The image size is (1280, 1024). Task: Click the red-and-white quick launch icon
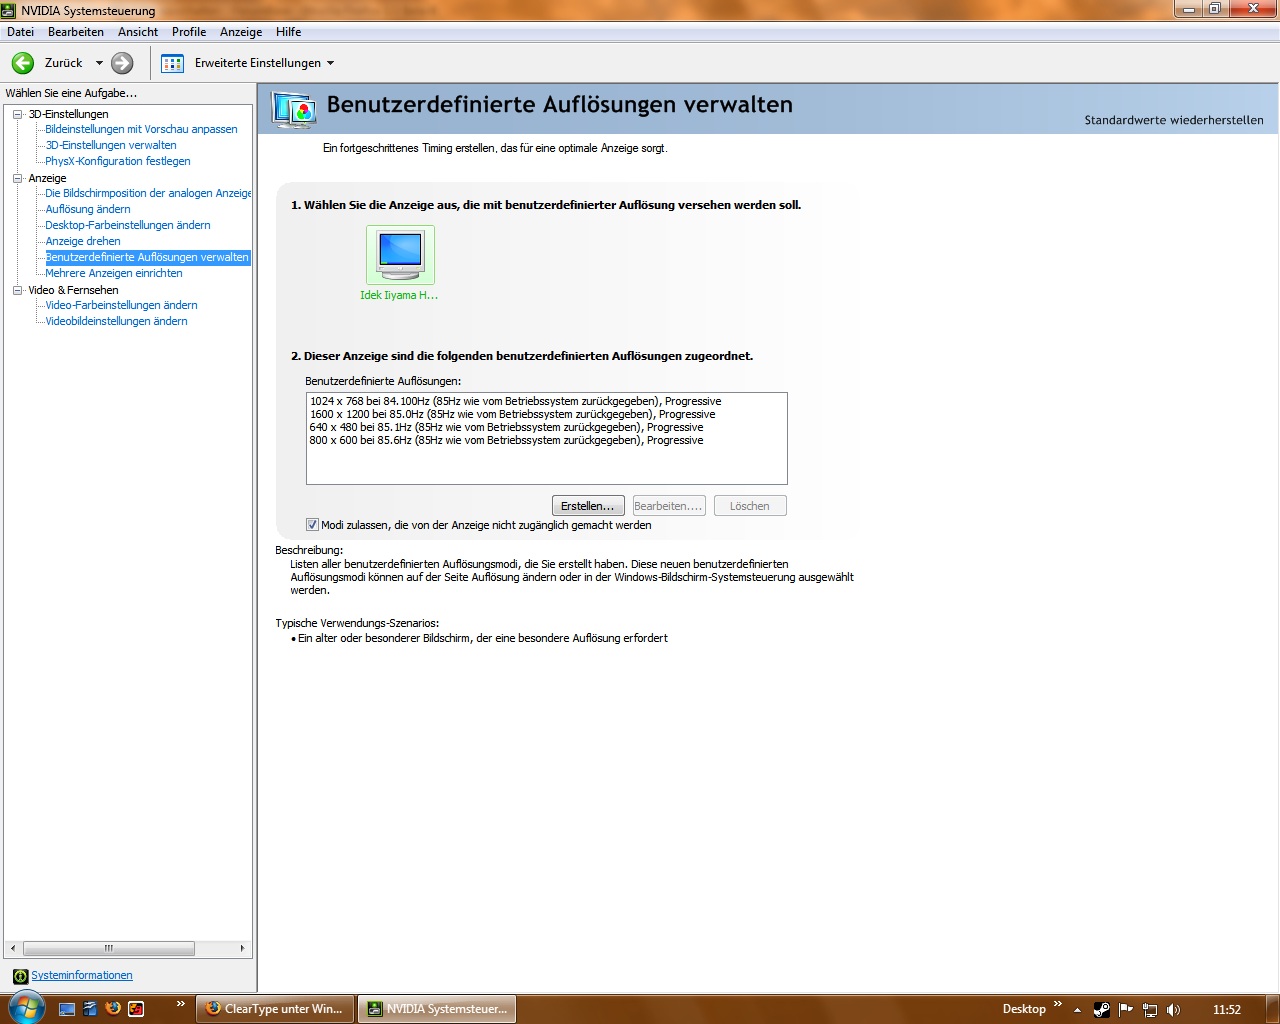coord(136,1009)
